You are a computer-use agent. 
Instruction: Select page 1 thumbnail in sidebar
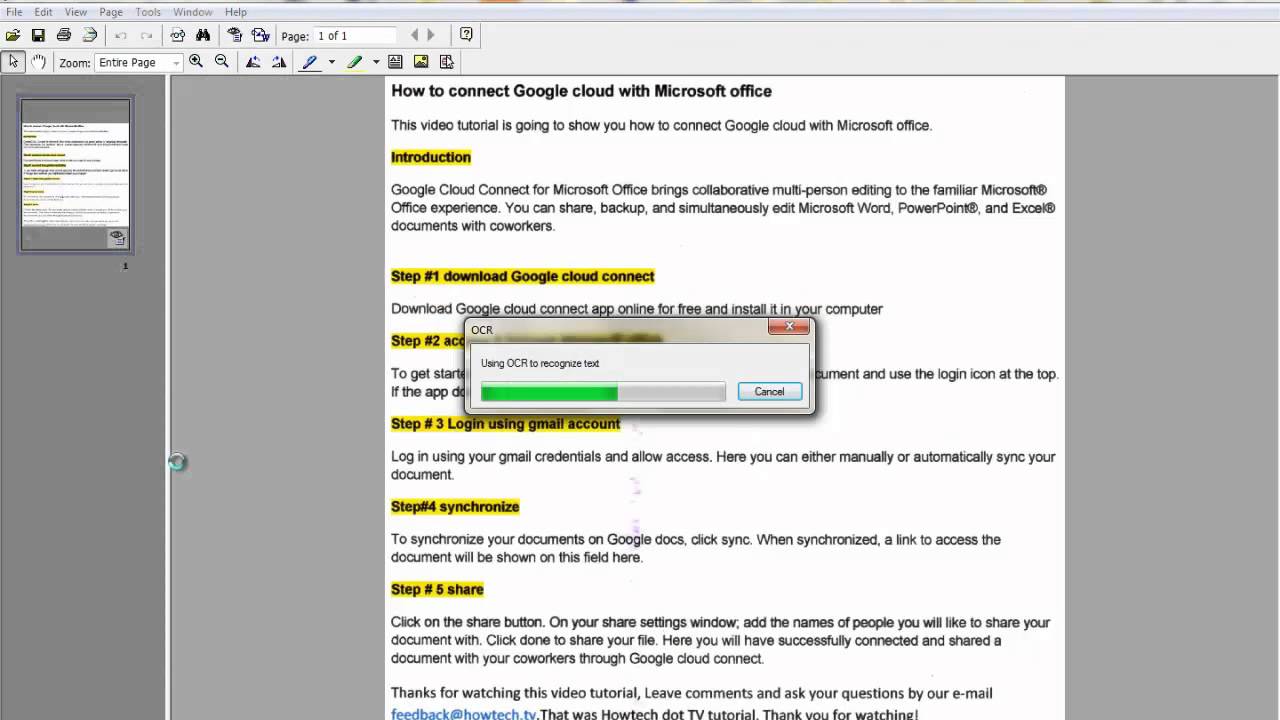pyautogui.click(x=76, y=174)
